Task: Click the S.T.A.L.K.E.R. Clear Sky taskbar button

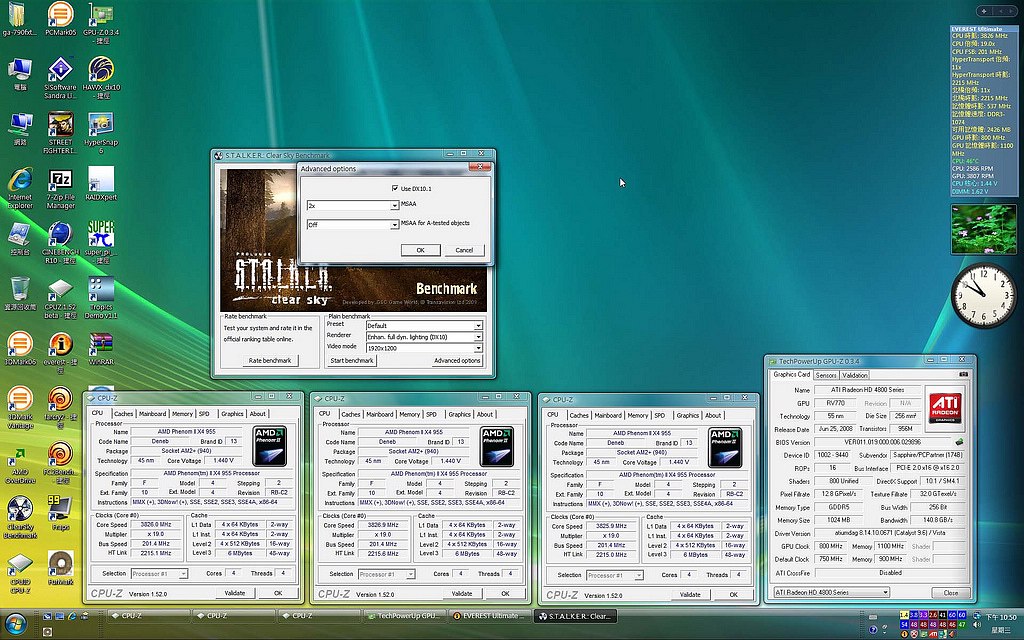Action: [575, 615]
